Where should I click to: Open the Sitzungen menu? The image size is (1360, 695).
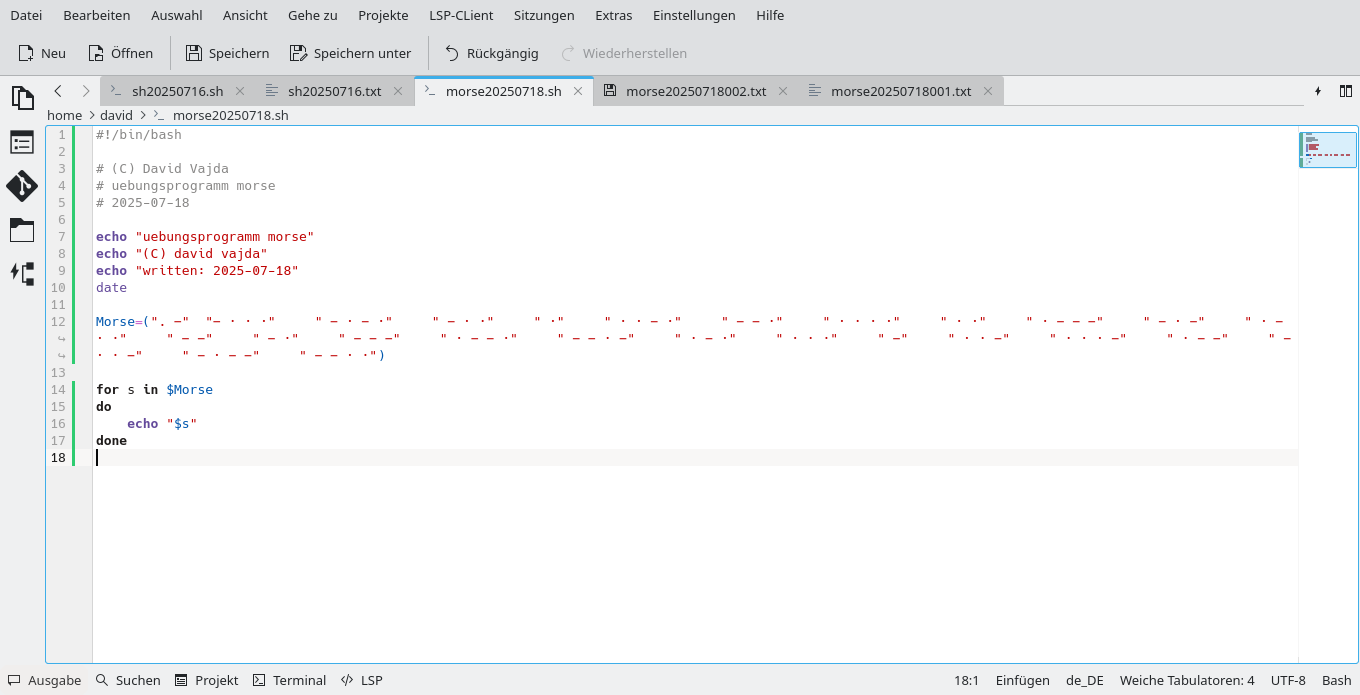click(x=544, y=15)
